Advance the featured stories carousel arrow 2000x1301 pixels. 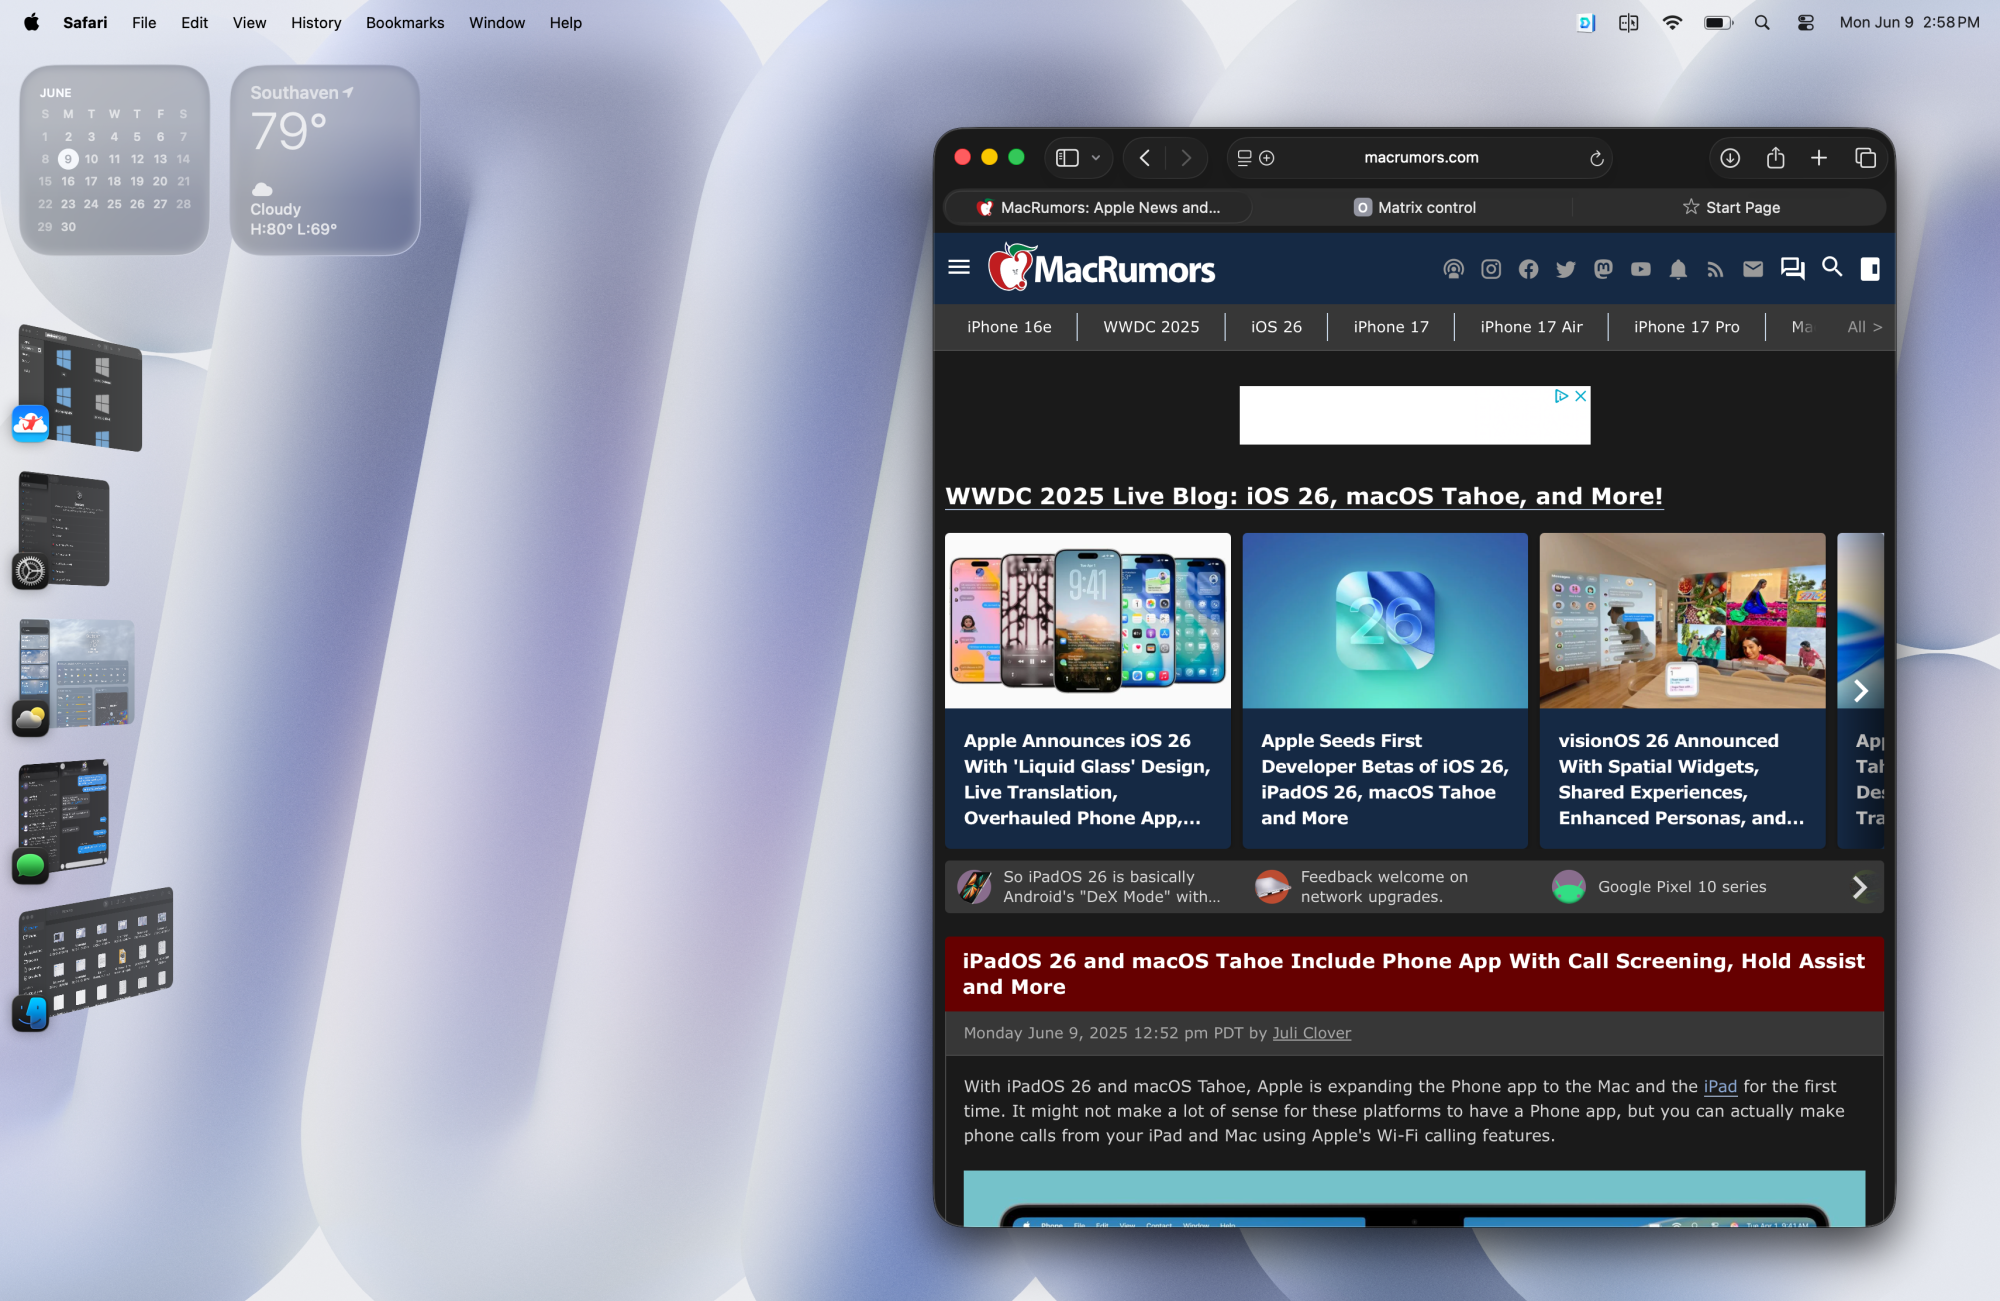(x=1860, y=691)
